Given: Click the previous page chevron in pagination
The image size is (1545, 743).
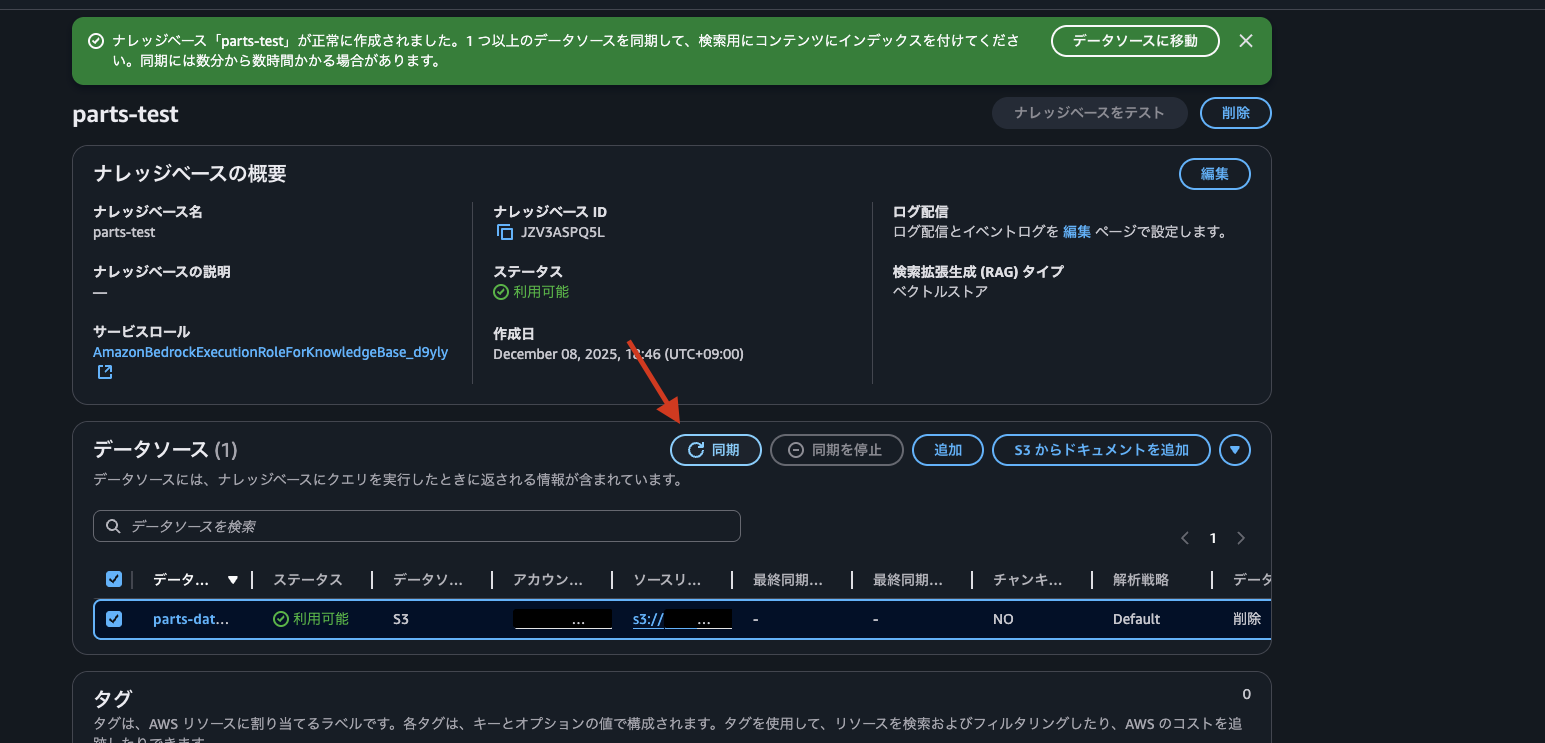Looking at the screenshot, I should point(1185,537).
